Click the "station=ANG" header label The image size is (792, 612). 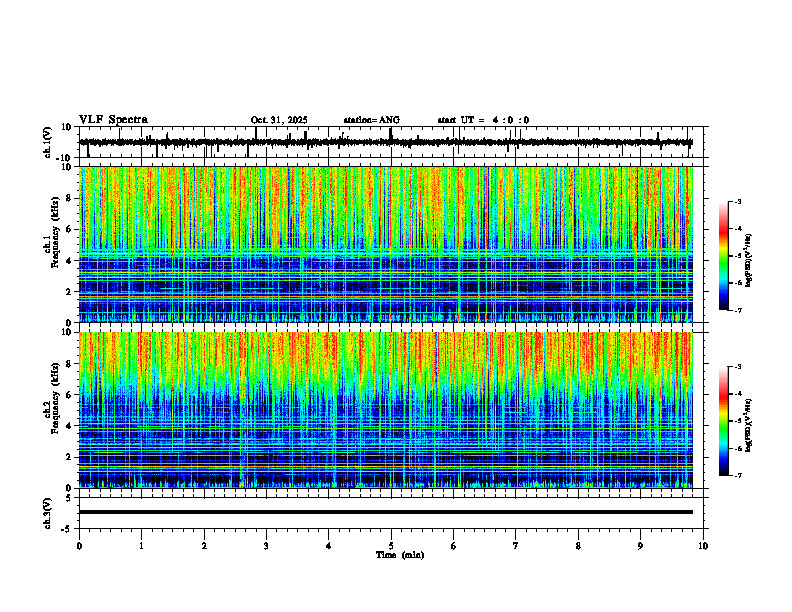(x=371, y=120)
